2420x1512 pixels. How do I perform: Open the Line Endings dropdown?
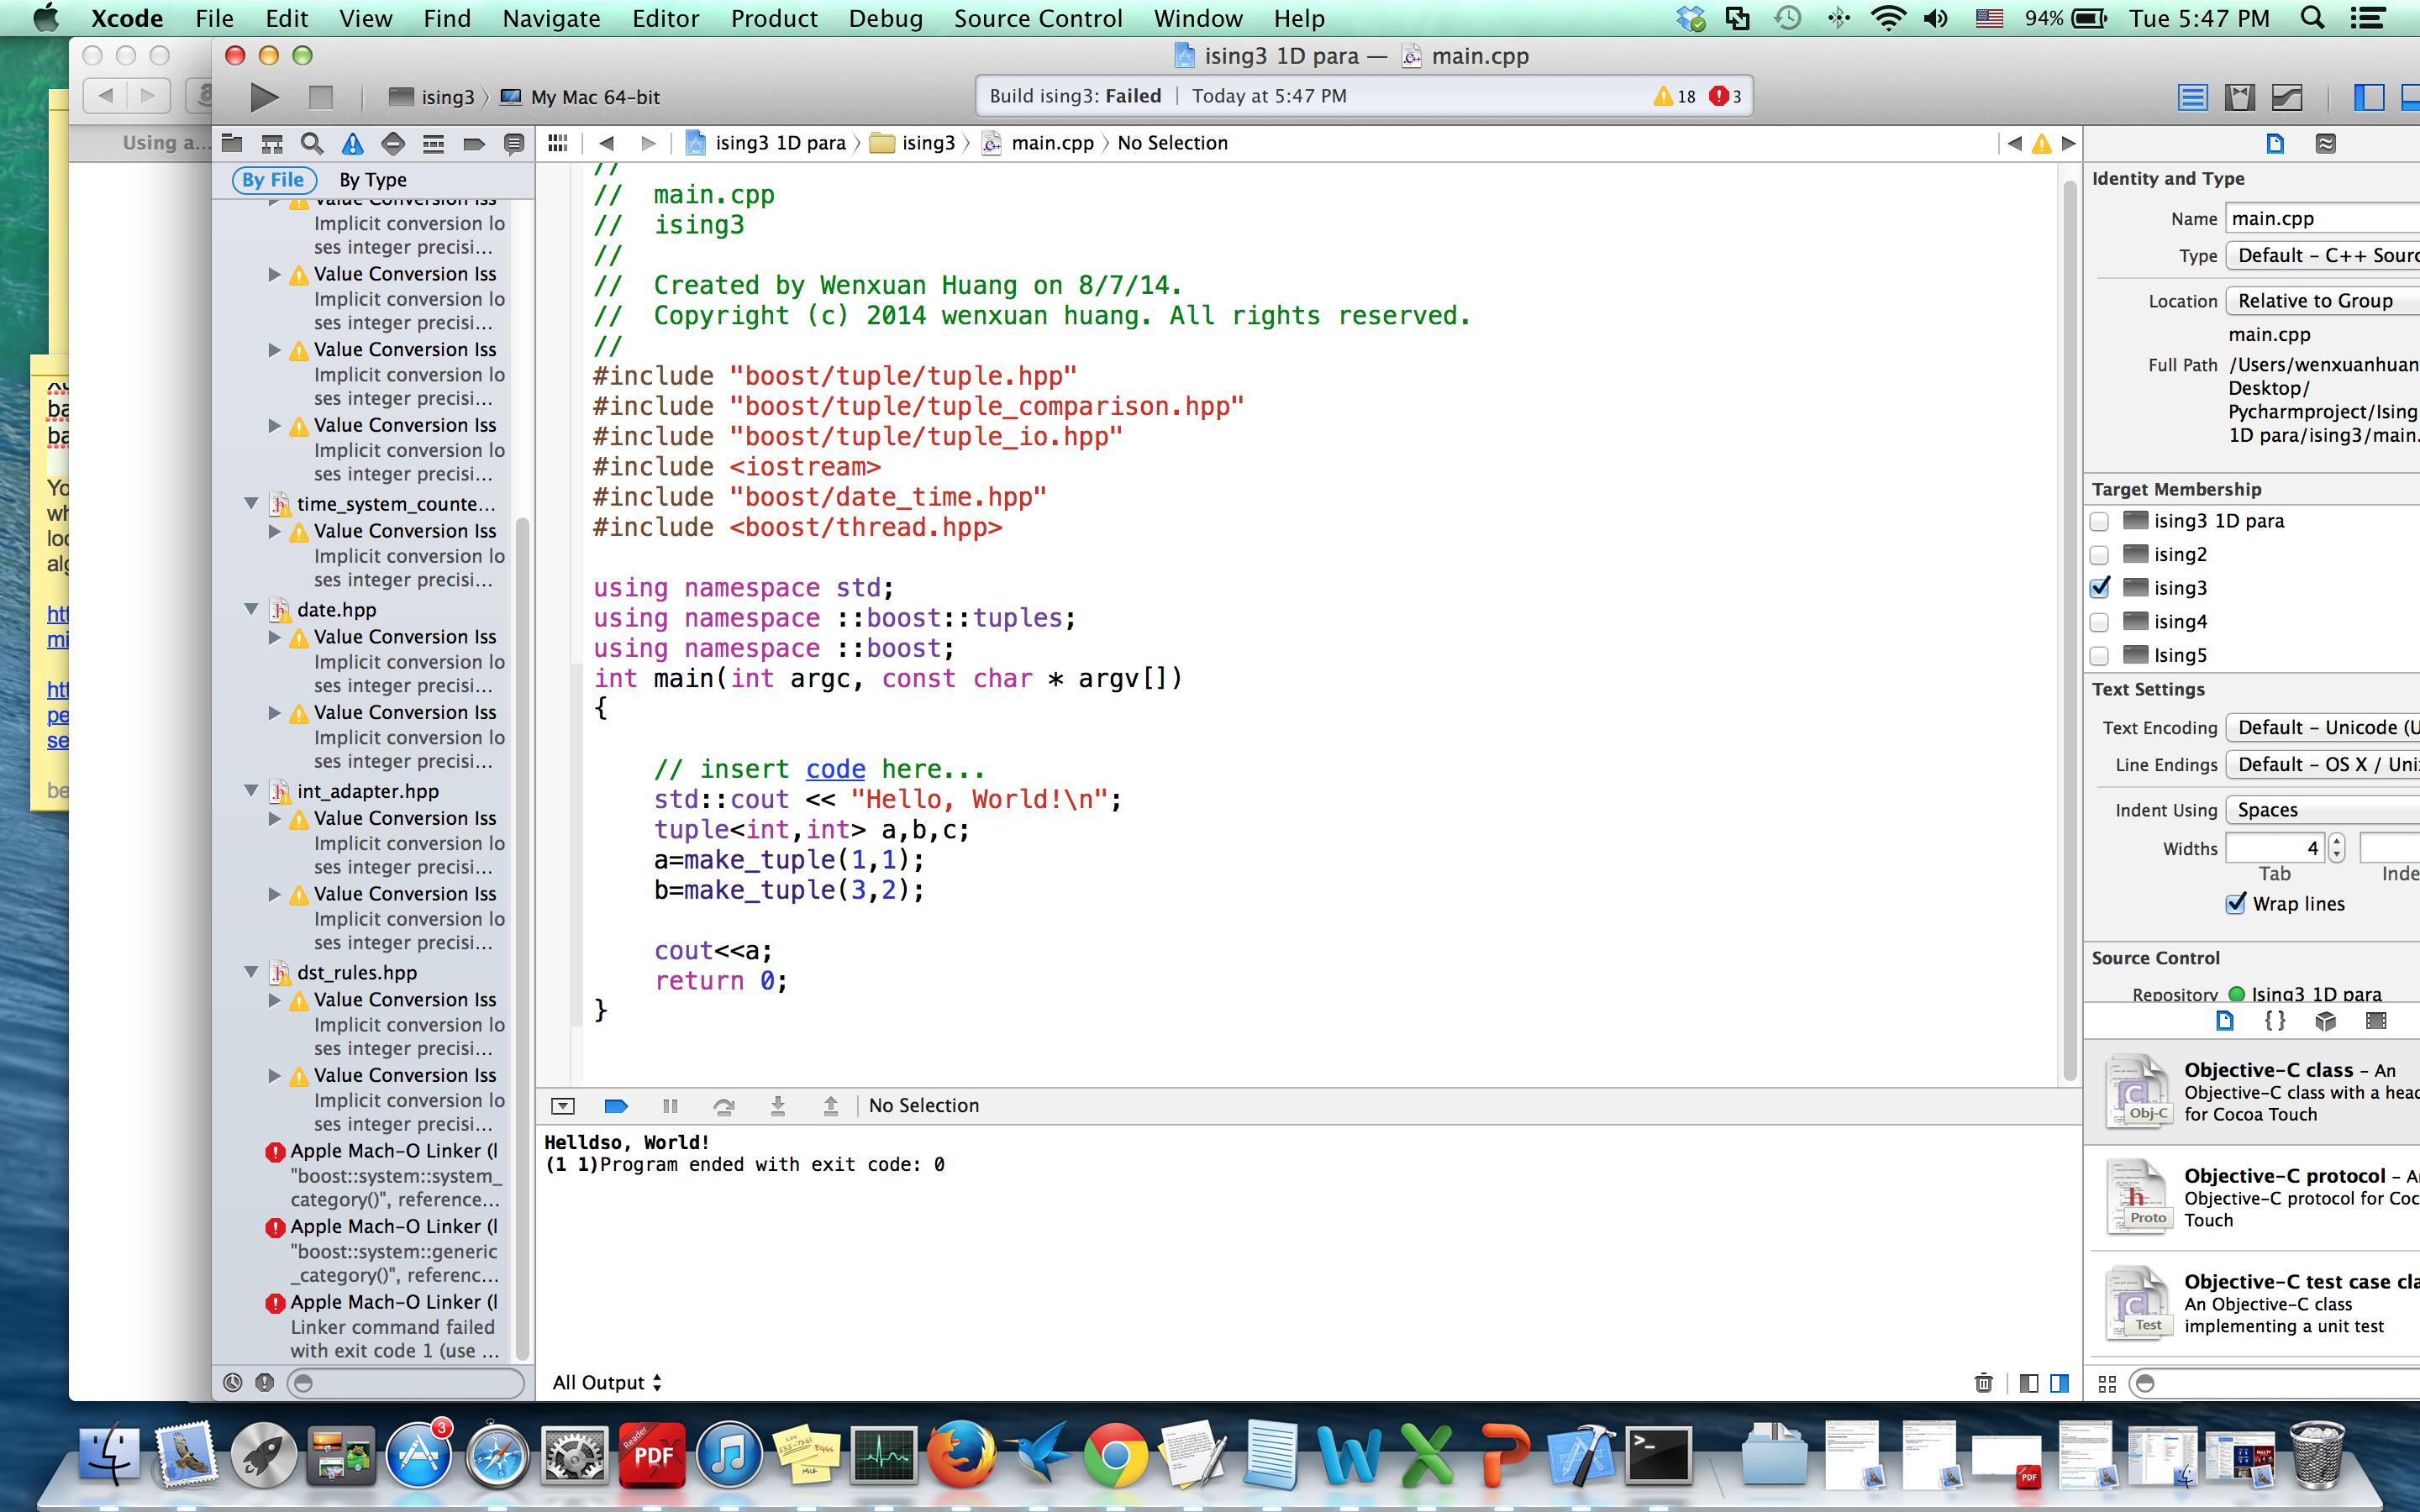coord(2323,765)
